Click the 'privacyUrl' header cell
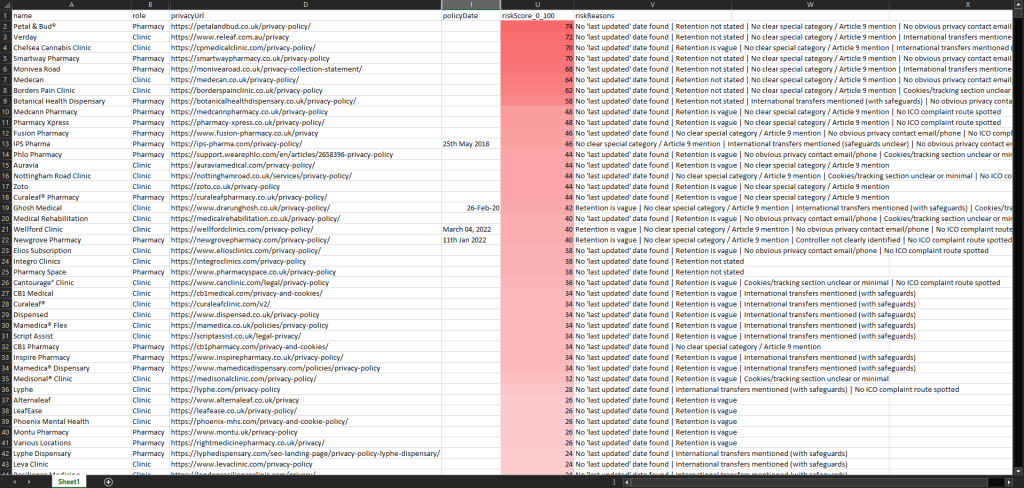The image size is (1024, 488). (305, 14)
